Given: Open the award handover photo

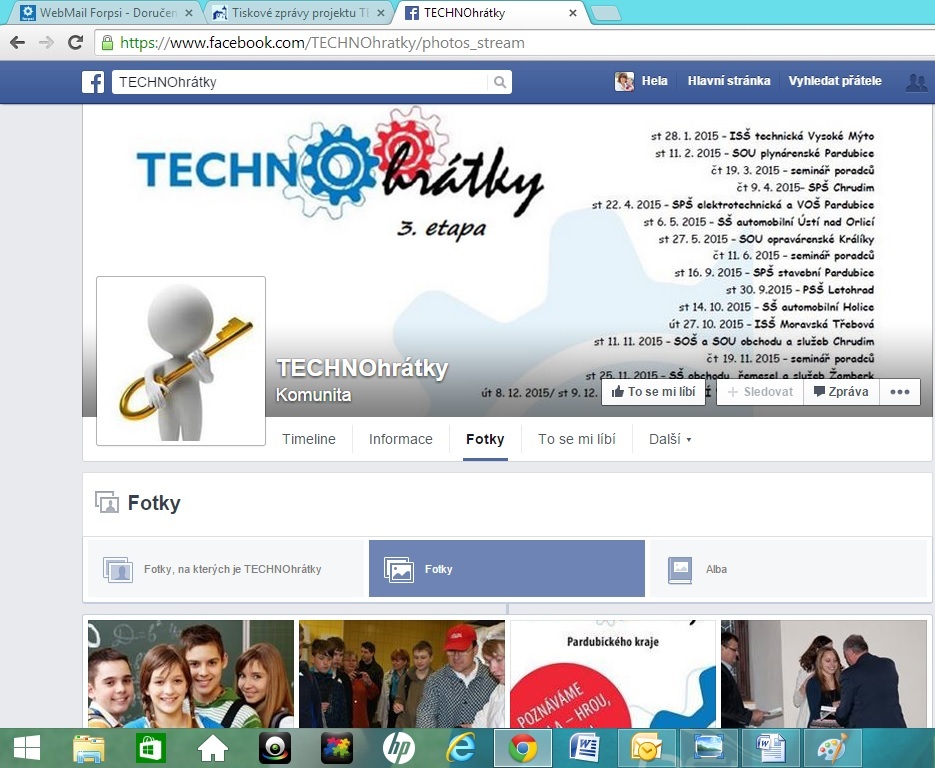Looking at the screenshot, I should tap(824, 674).
